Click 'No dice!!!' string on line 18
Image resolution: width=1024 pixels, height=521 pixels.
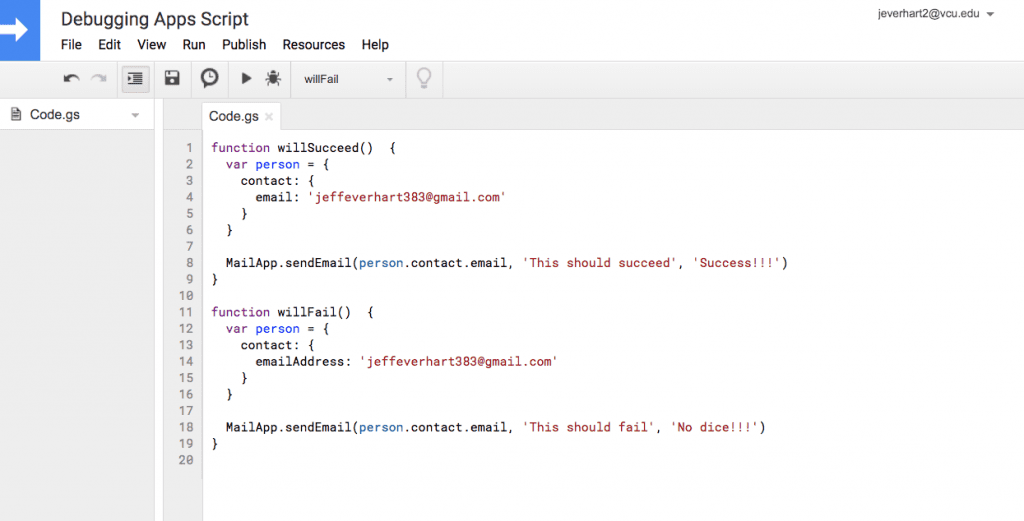(714, 427)
